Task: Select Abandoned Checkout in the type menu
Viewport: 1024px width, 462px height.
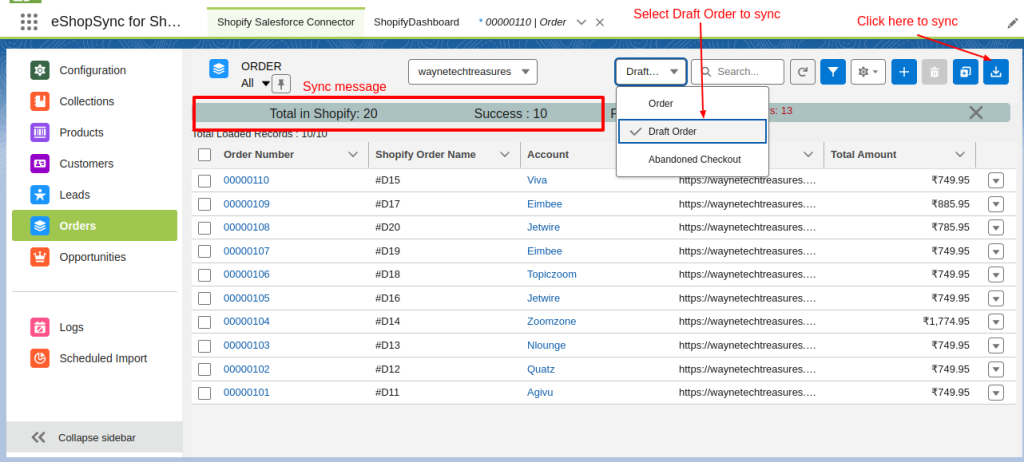Action: [691, 159]
